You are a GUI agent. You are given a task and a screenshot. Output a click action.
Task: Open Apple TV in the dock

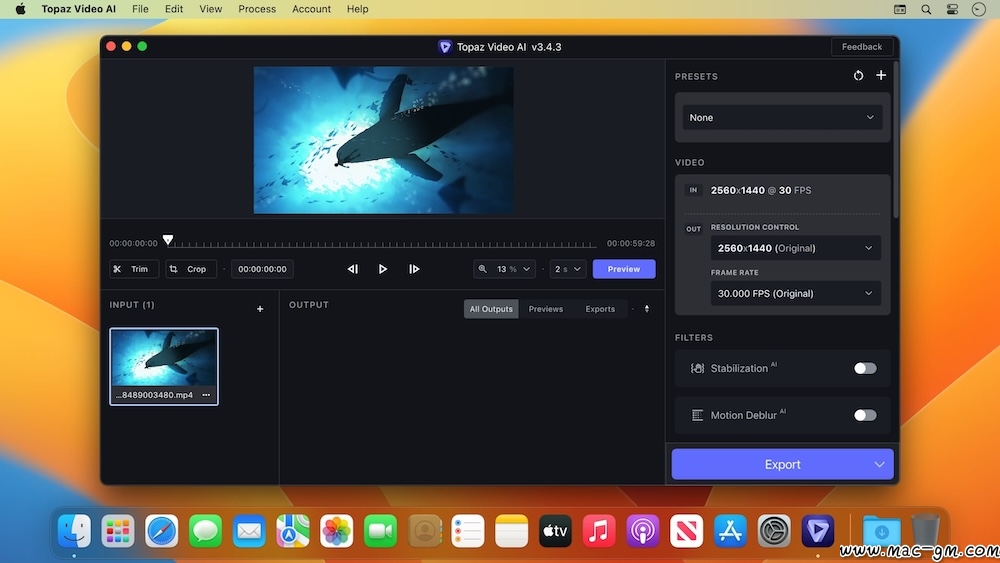[555, 530]
